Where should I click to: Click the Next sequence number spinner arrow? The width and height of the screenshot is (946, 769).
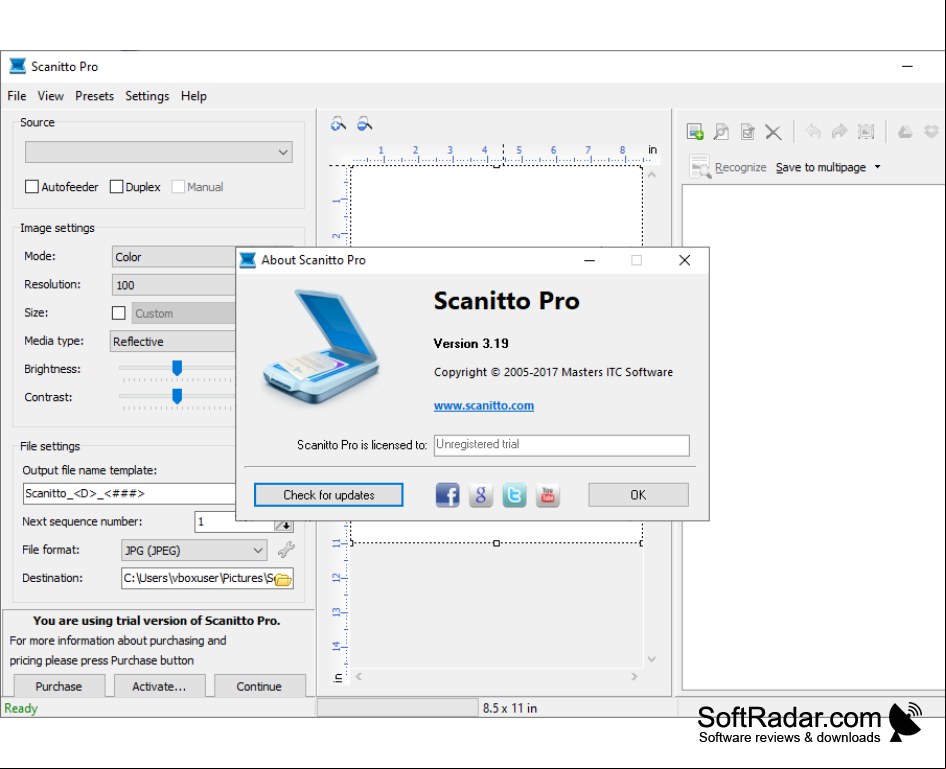tap(284, 525)
